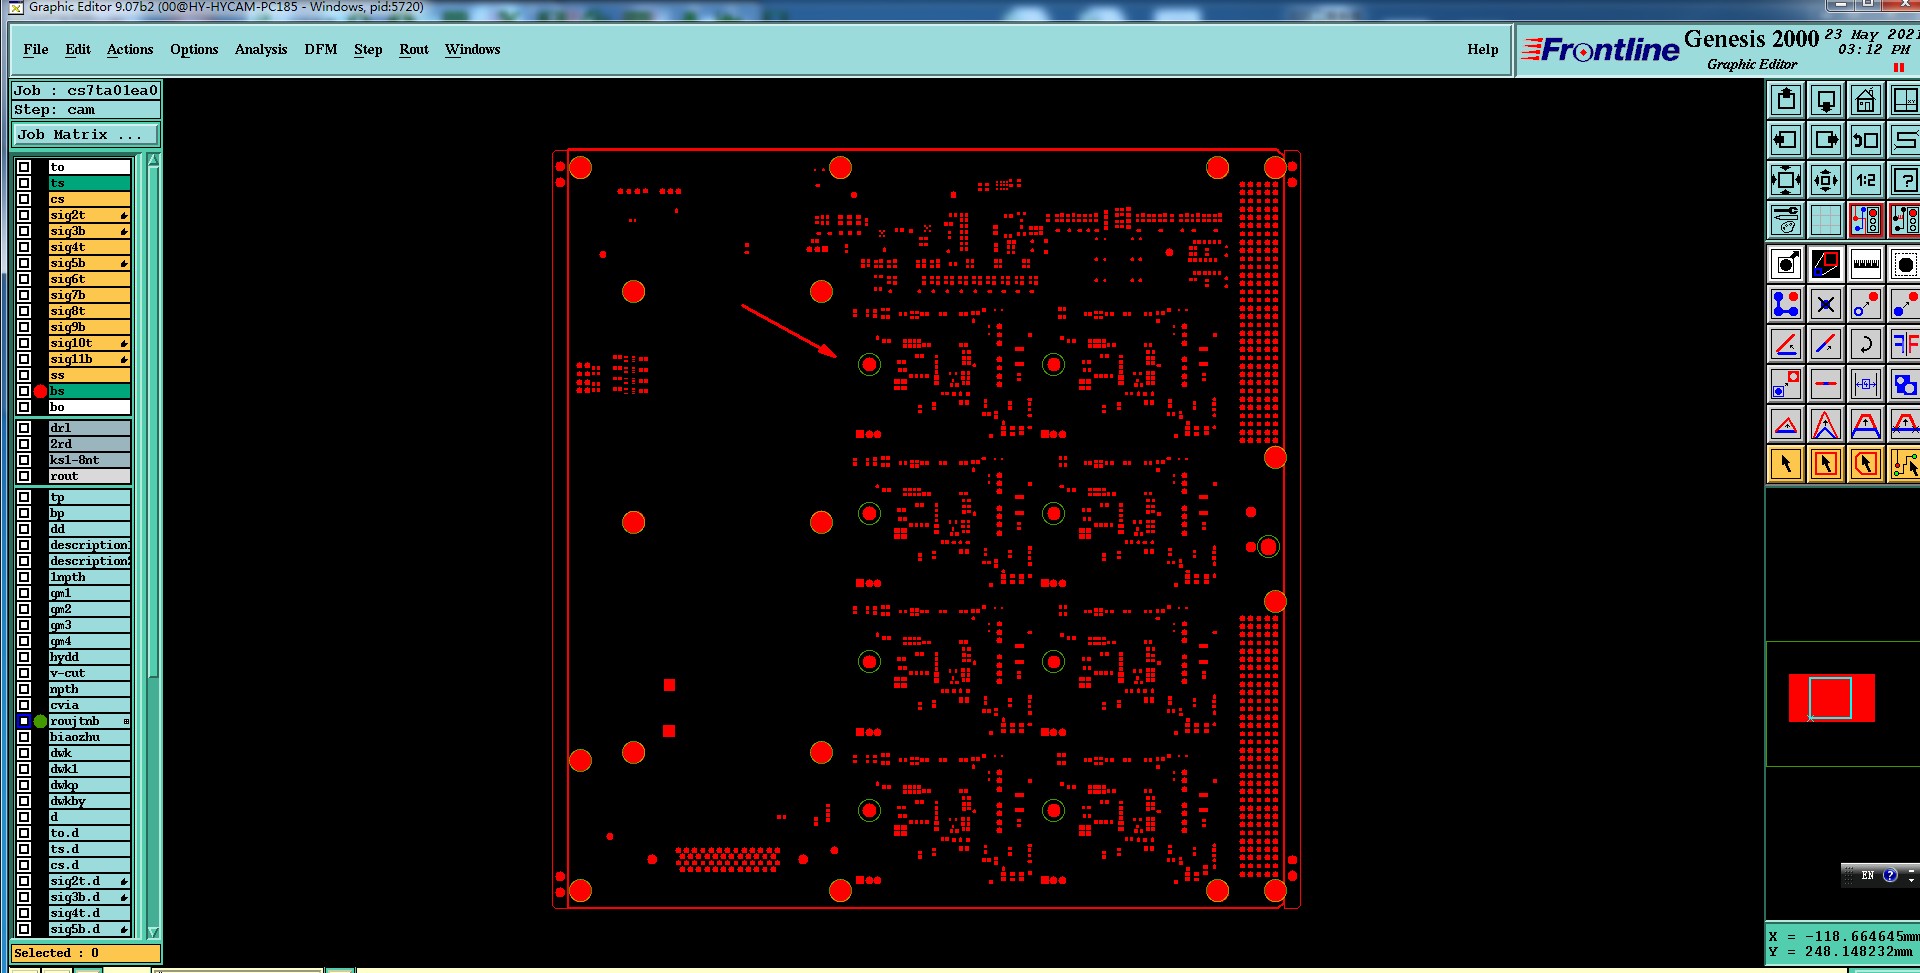This screenshot has width=1920, height=973.
Task: Click the box-with-left-arrow pan icon
Action: [1786, 140]
